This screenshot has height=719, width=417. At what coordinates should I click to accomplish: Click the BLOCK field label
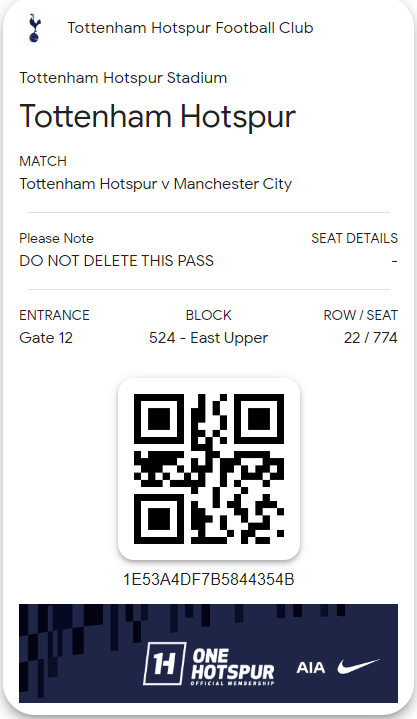pyautogui.click(x=208, y=315)
